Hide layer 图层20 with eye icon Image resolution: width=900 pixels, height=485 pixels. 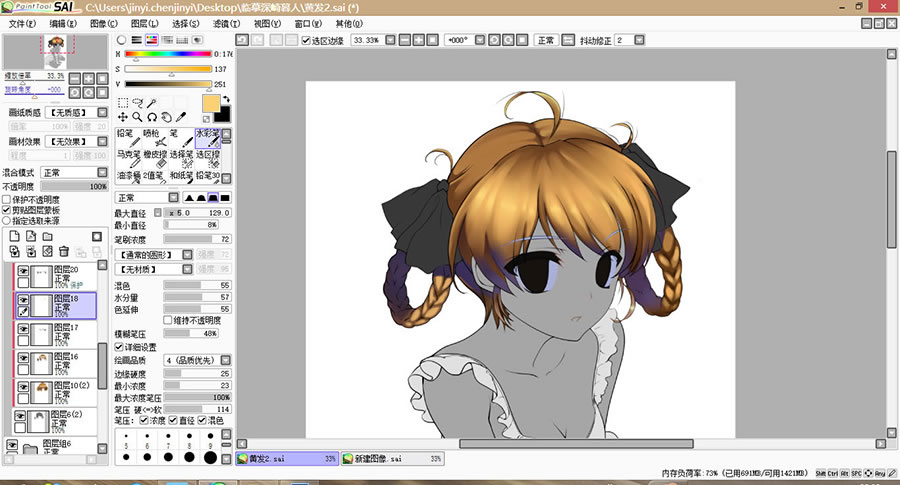coord(23,270)
